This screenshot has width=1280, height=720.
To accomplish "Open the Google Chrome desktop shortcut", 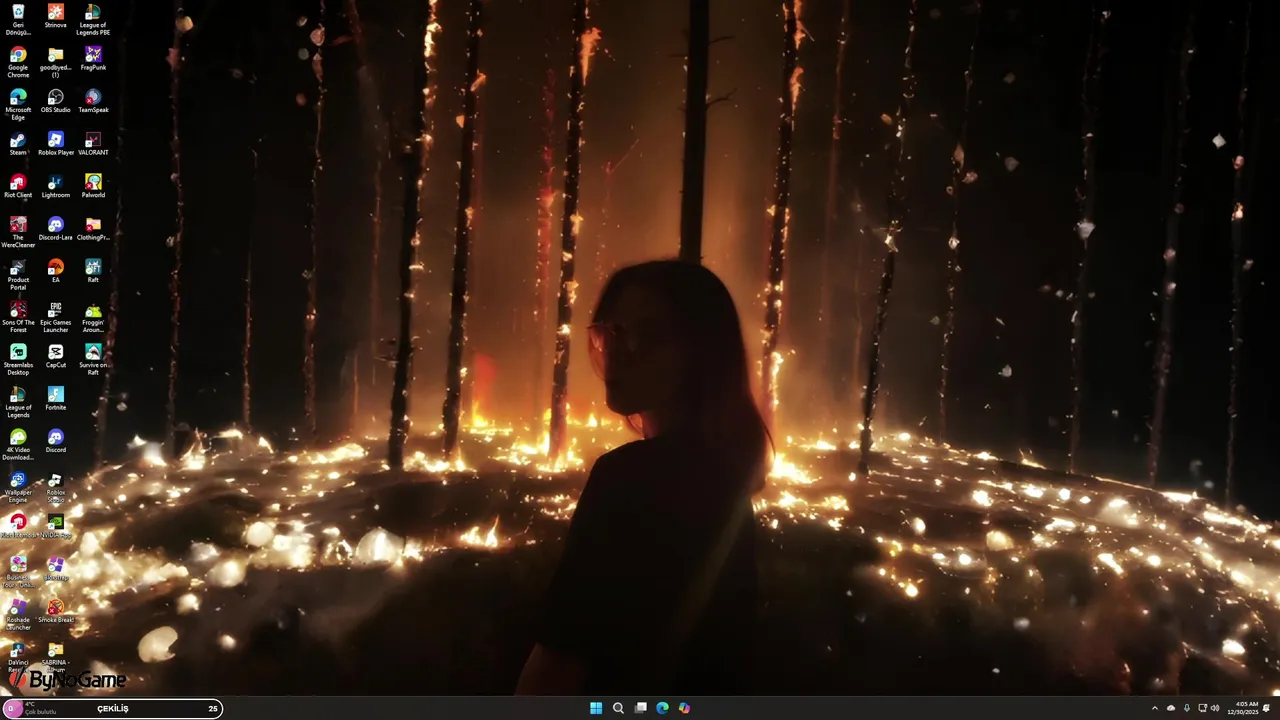I will click(18, 62).
